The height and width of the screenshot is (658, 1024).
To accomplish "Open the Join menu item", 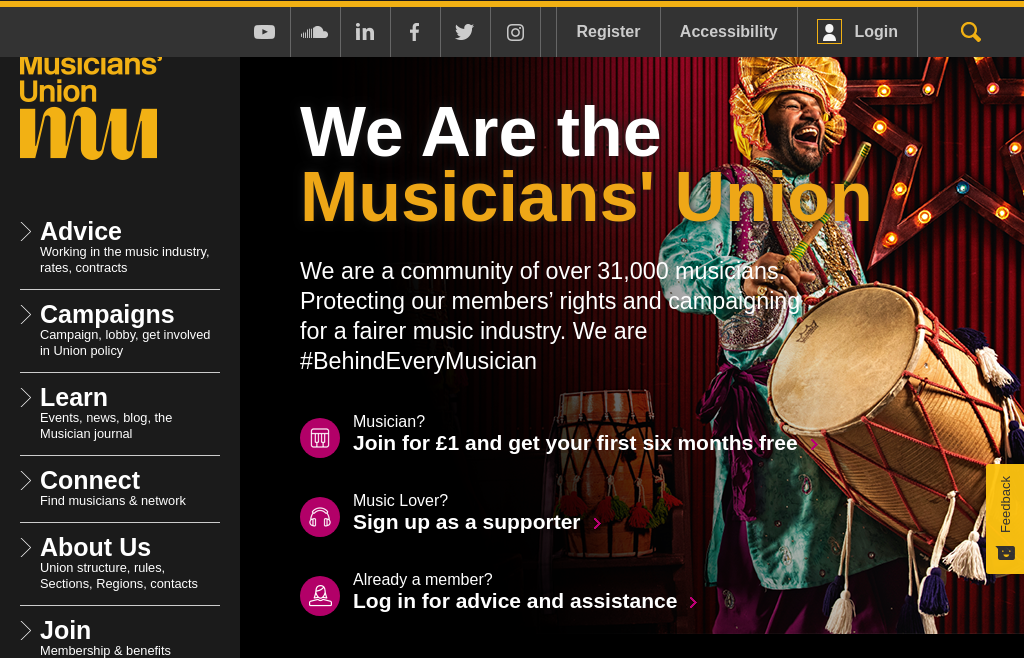I will coord(65,630).
